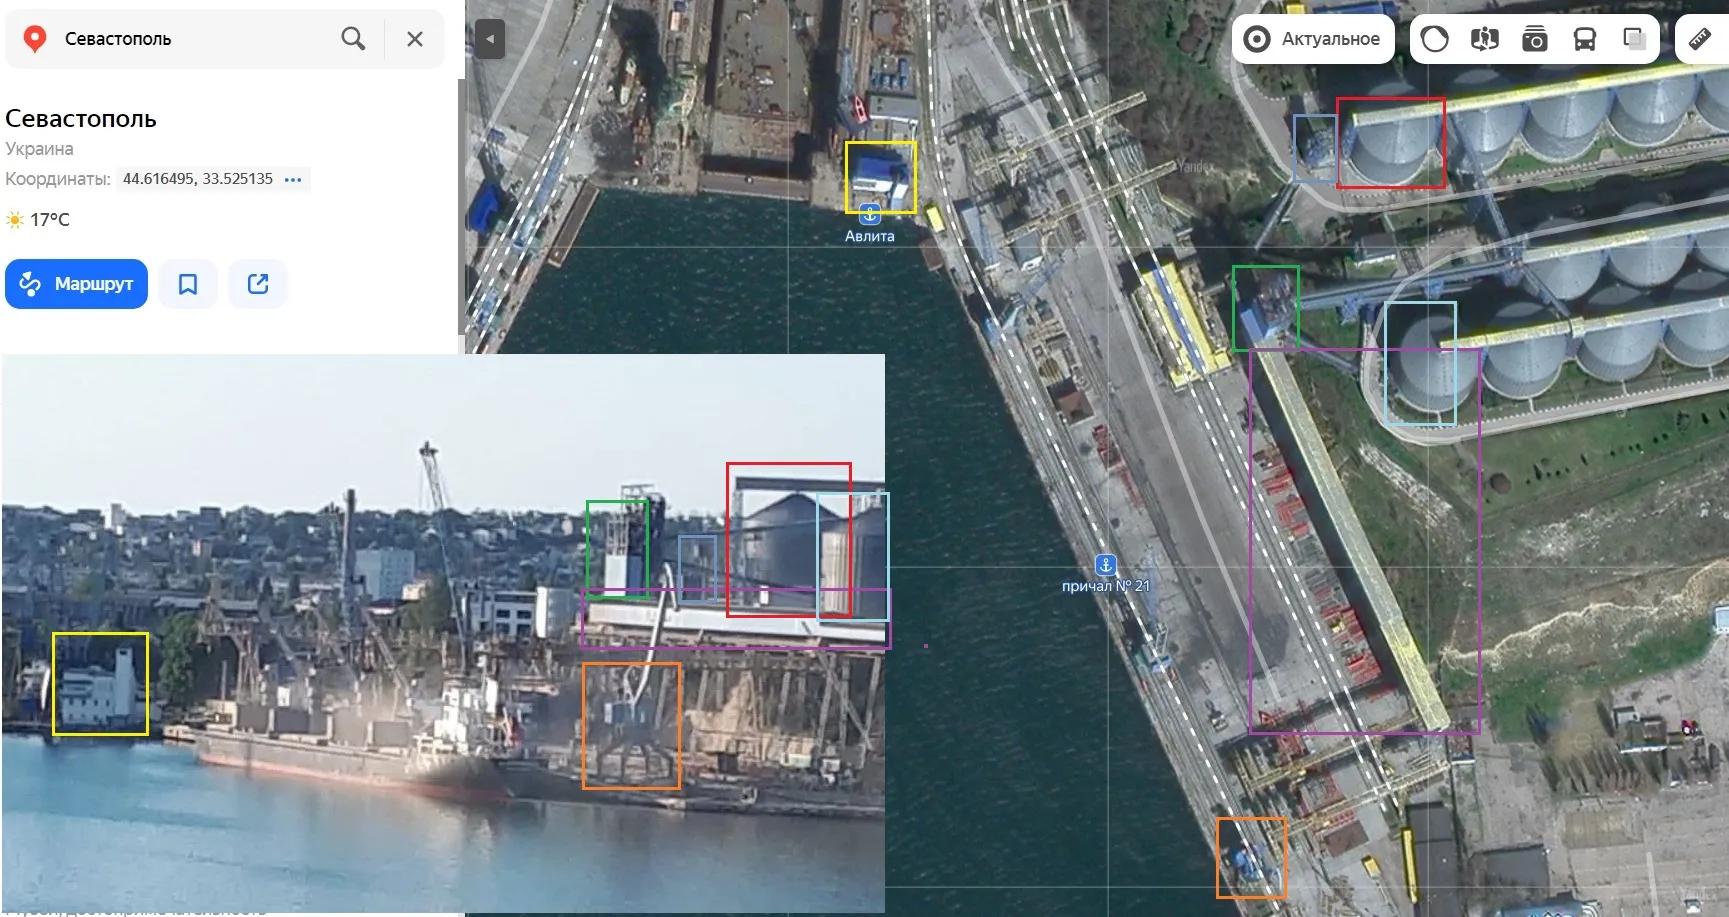
Task: Show photos layer with camera icon
Action: (x=1535, y=39)
